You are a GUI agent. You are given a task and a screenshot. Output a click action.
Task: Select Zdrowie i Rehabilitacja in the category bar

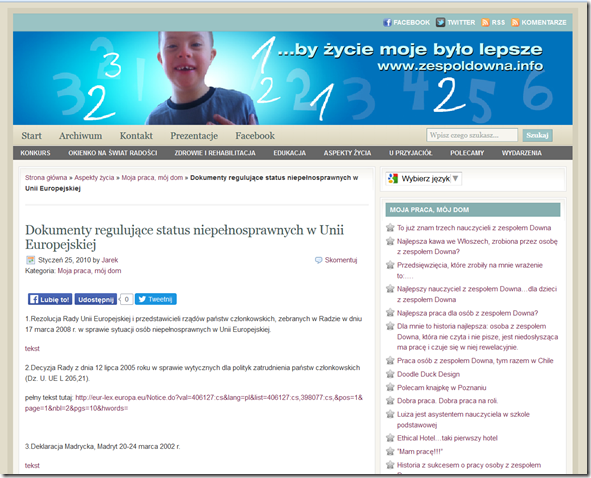pos(215,153)
